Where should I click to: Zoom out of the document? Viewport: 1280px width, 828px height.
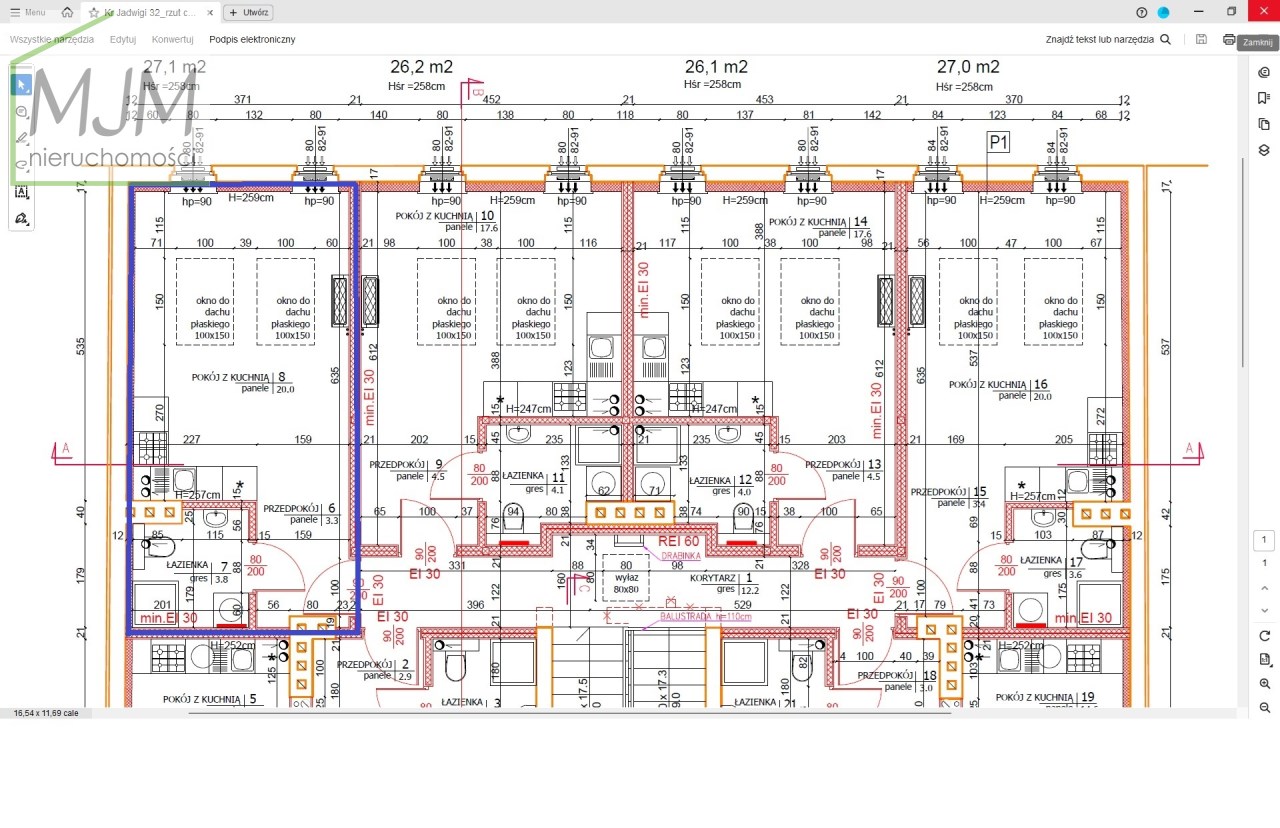tap(1264, 708)
